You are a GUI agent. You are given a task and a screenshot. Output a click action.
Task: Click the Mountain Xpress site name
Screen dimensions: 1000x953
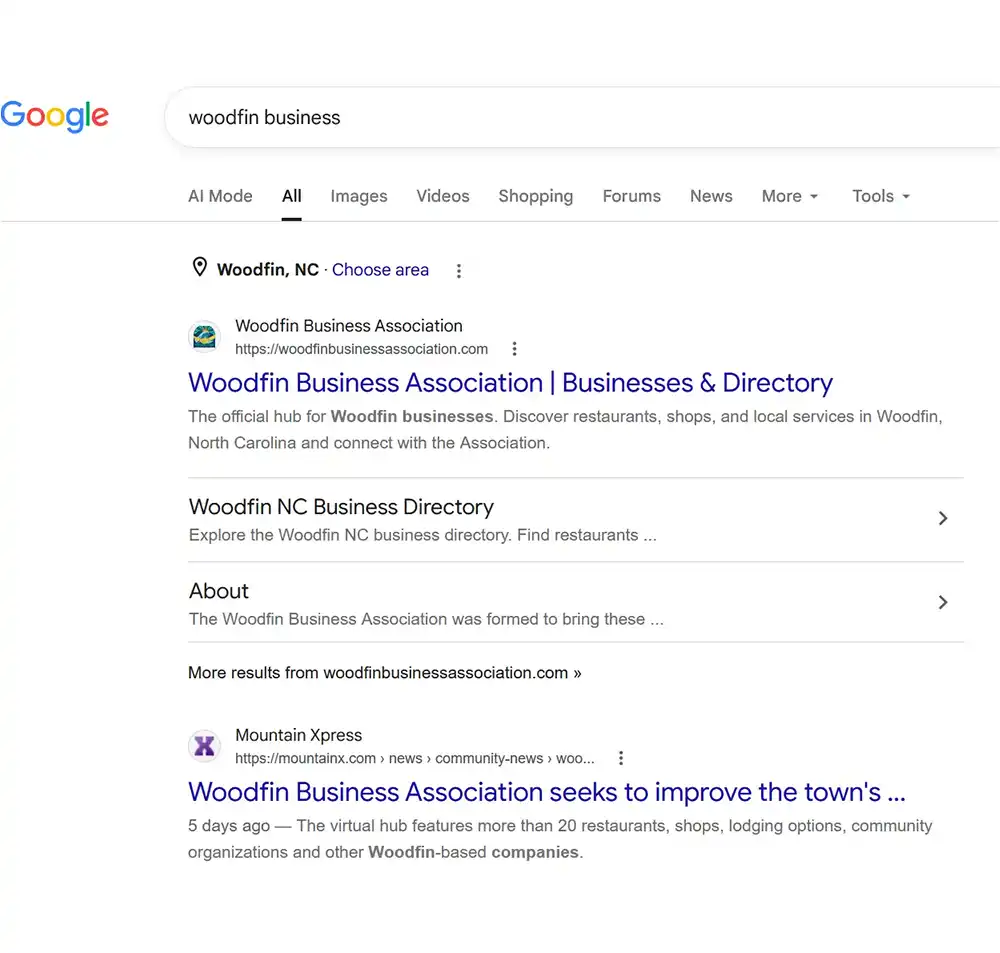tap(298, 735)
